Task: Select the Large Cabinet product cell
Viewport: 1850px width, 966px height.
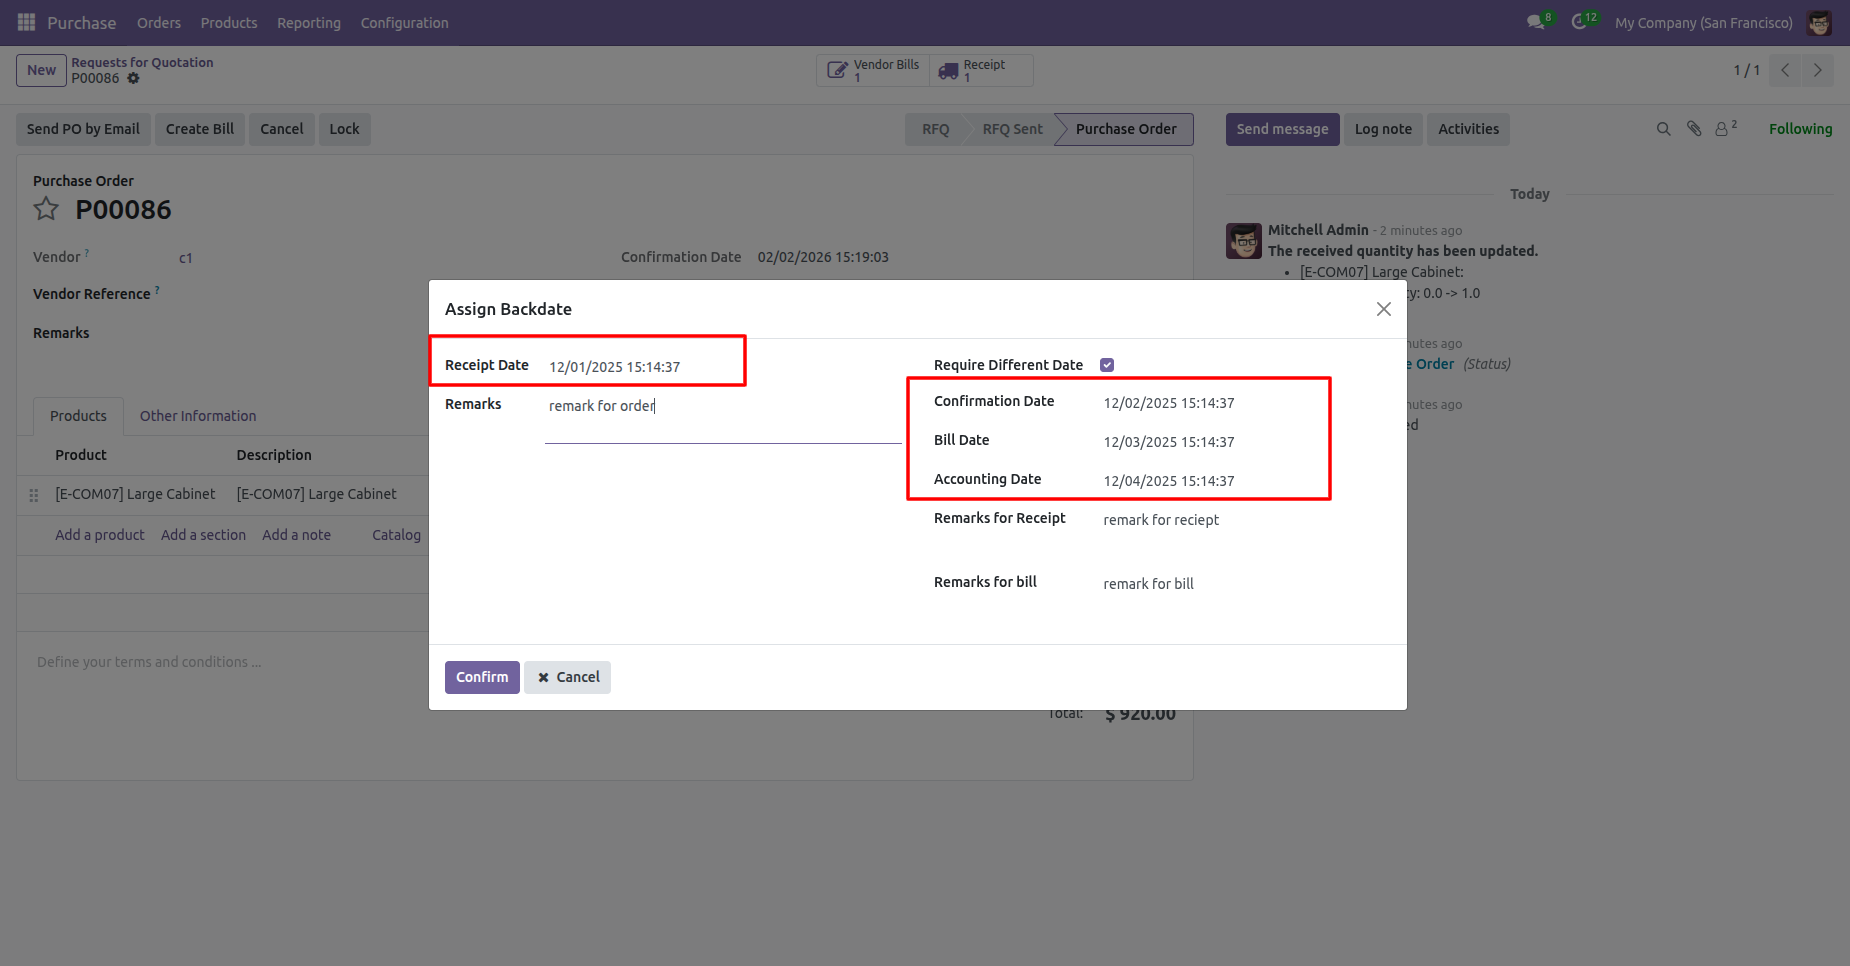Action: [135, 494]
